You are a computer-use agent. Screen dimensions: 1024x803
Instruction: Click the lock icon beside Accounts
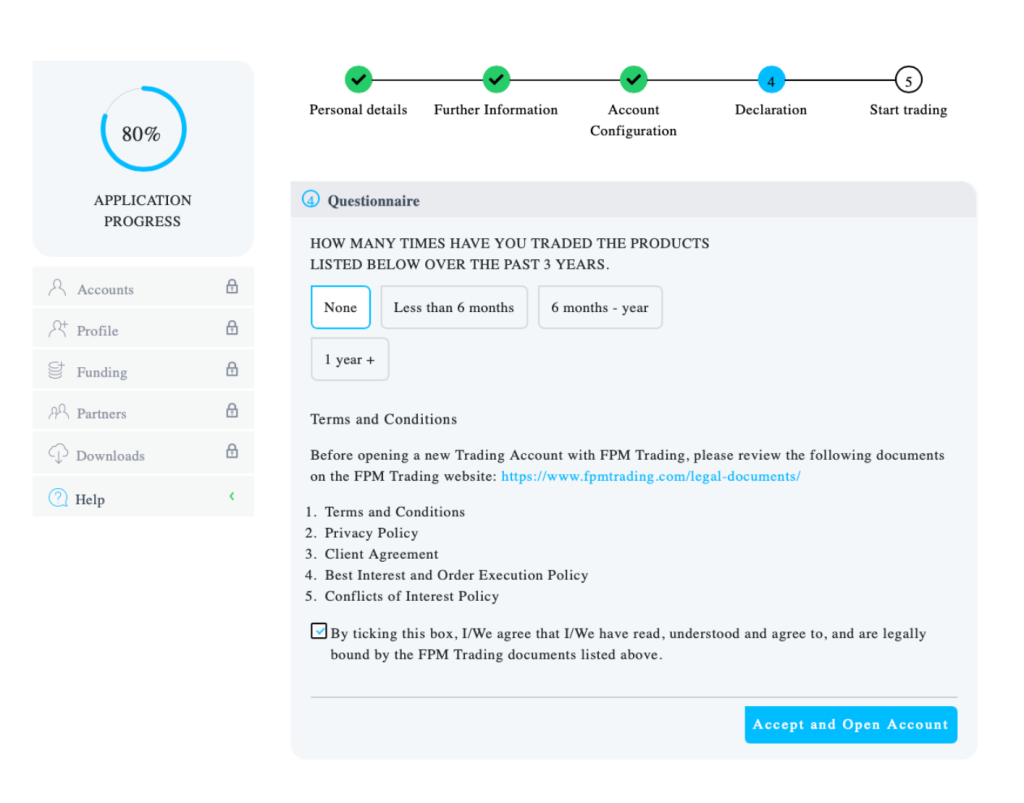(232, 287)
